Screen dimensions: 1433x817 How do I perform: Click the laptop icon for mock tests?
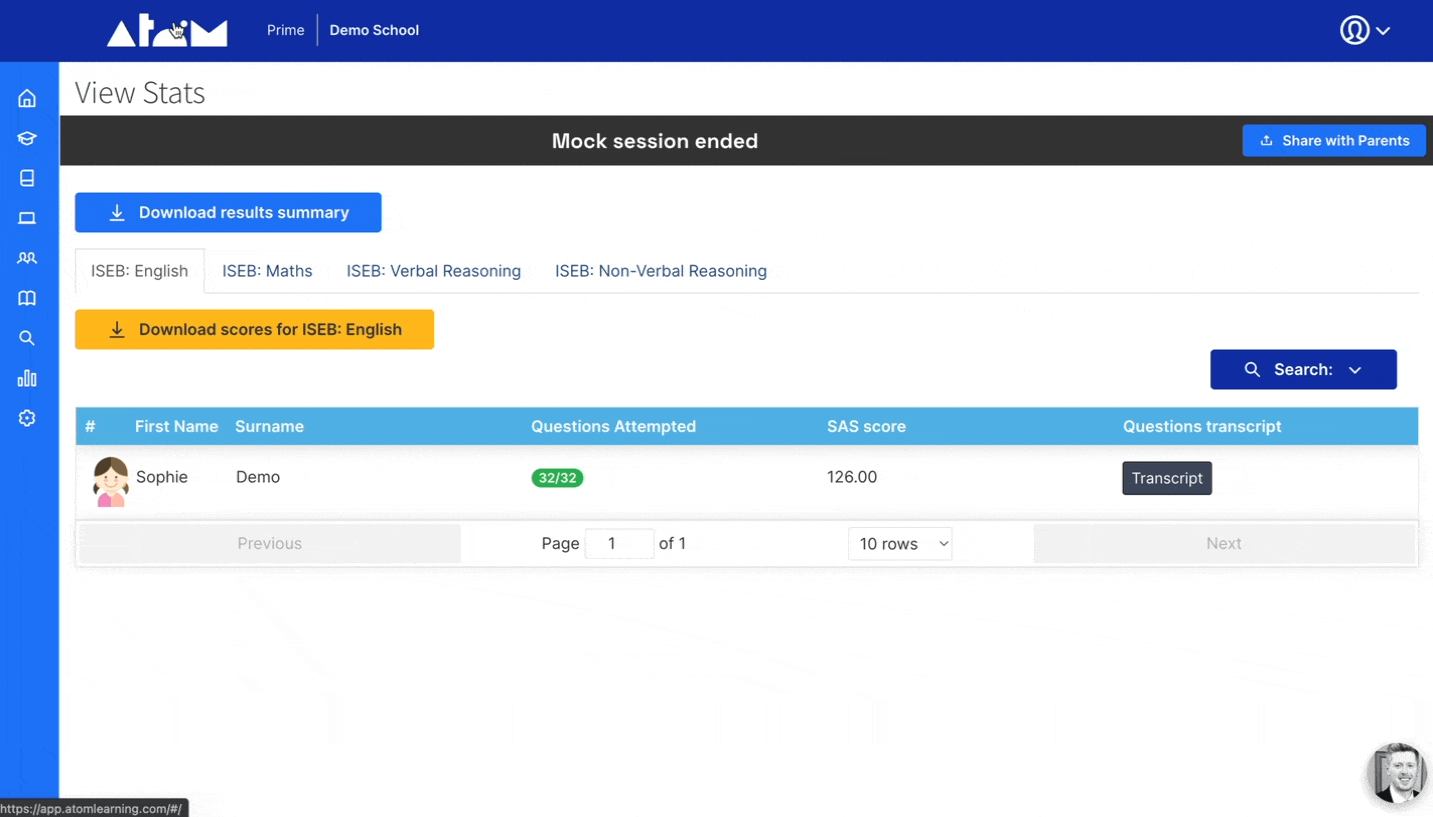click(27, 217)
